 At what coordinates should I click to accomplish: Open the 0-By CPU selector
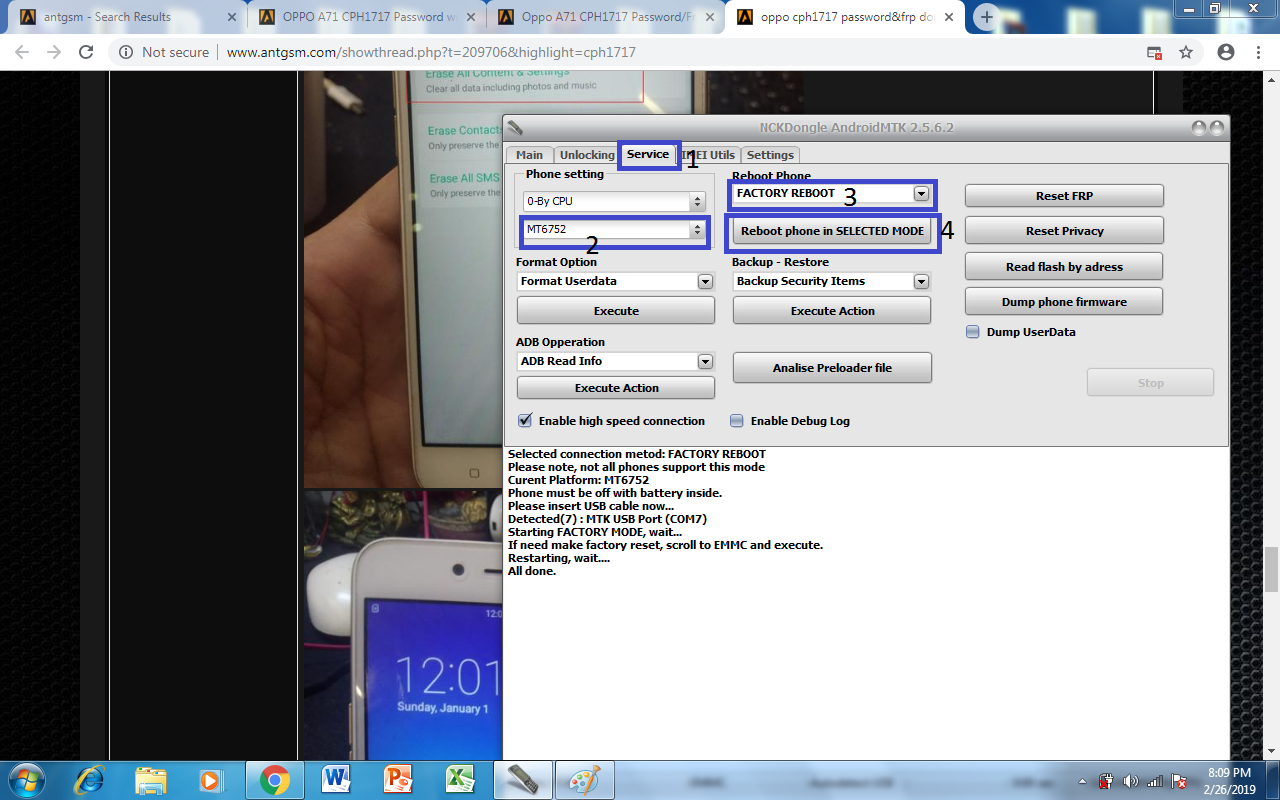614,201
